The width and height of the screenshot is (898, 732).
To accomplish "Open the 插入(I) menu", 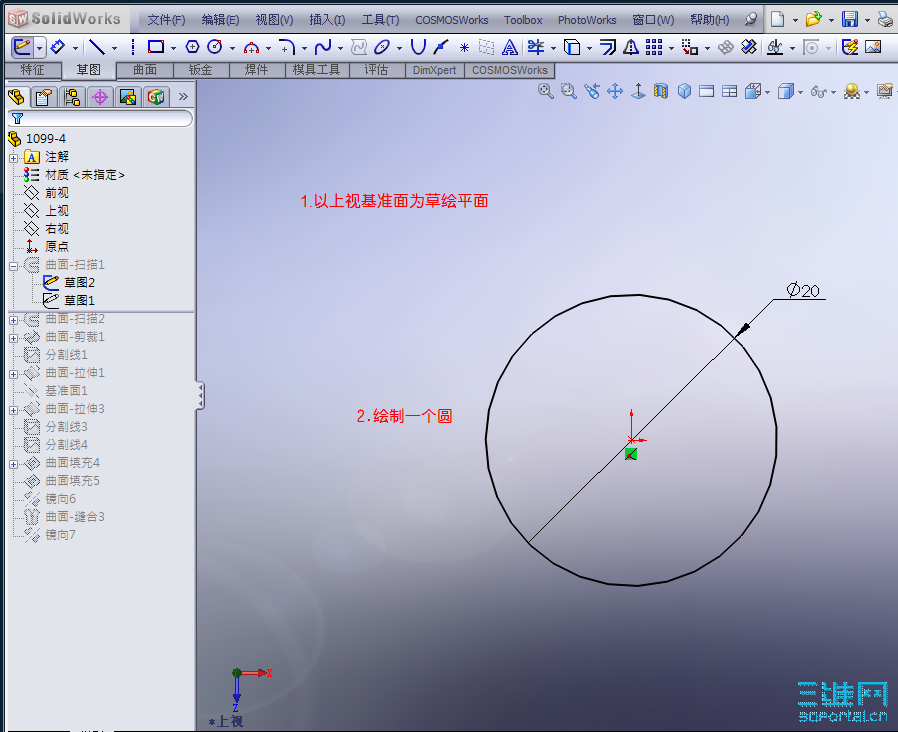I will 327,20.
